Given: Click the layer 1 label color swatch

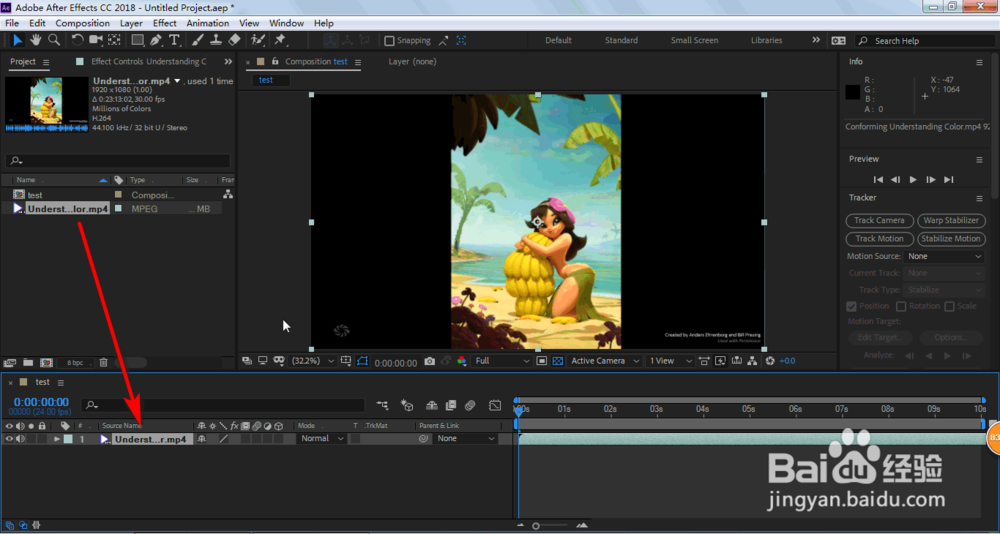Looking at the screenshot, I should [68, 439].
